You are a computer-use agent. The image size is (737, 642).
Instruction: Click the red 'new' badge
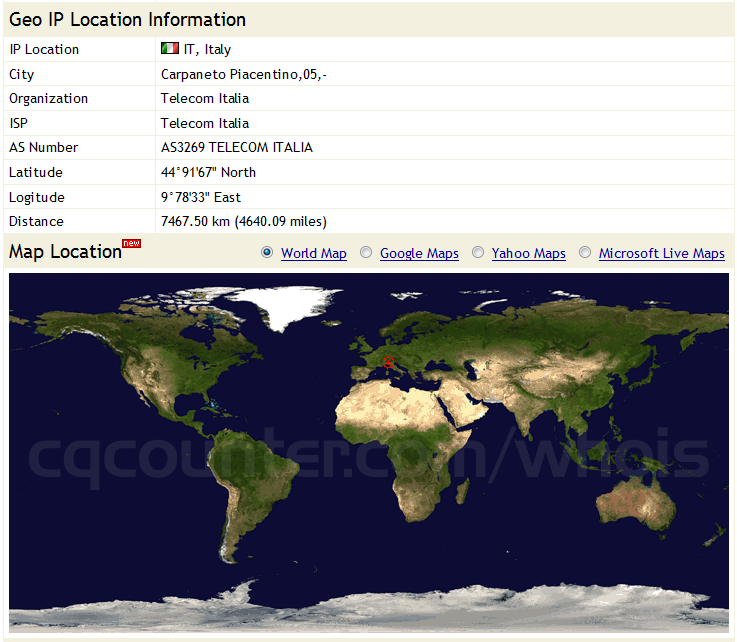pyautogui.click(x=132, y=243)
